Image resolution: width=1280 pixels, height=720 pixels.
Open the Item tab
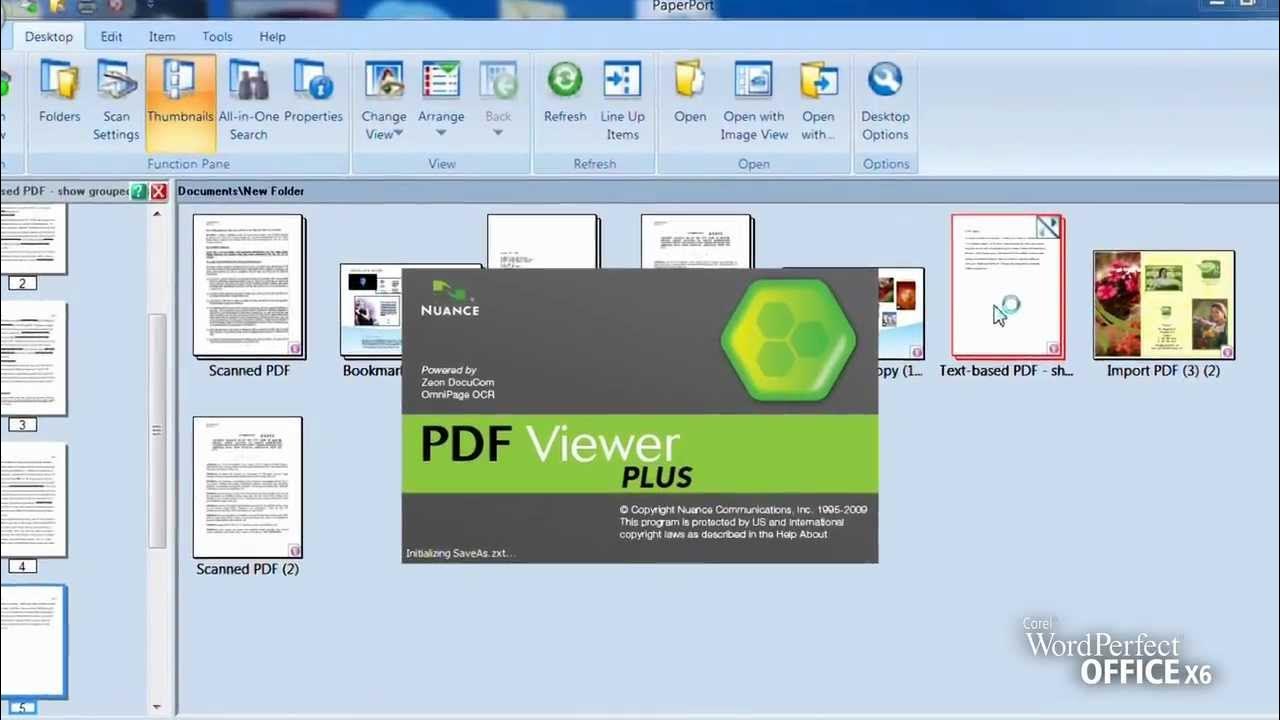click(162, 37)
